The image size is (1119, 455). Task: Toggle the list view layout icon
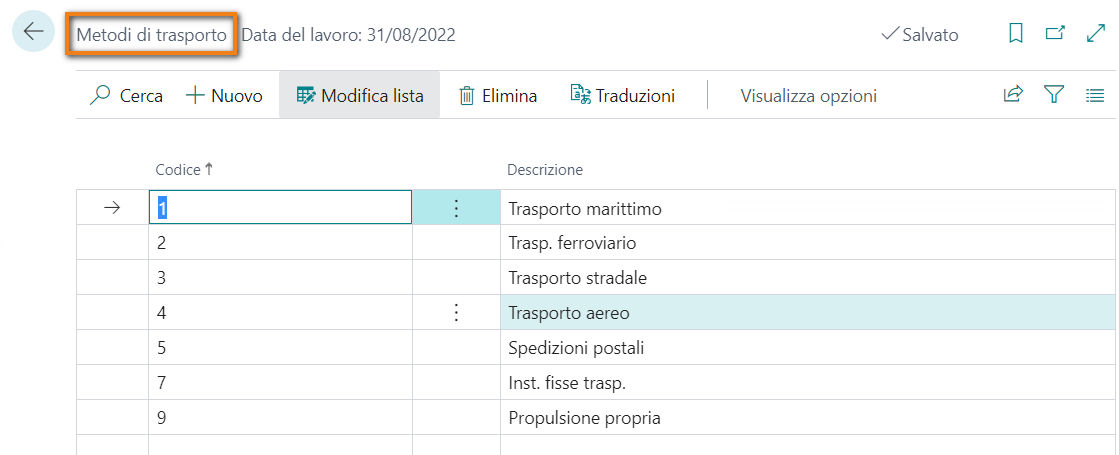[x=1095, y=95]
